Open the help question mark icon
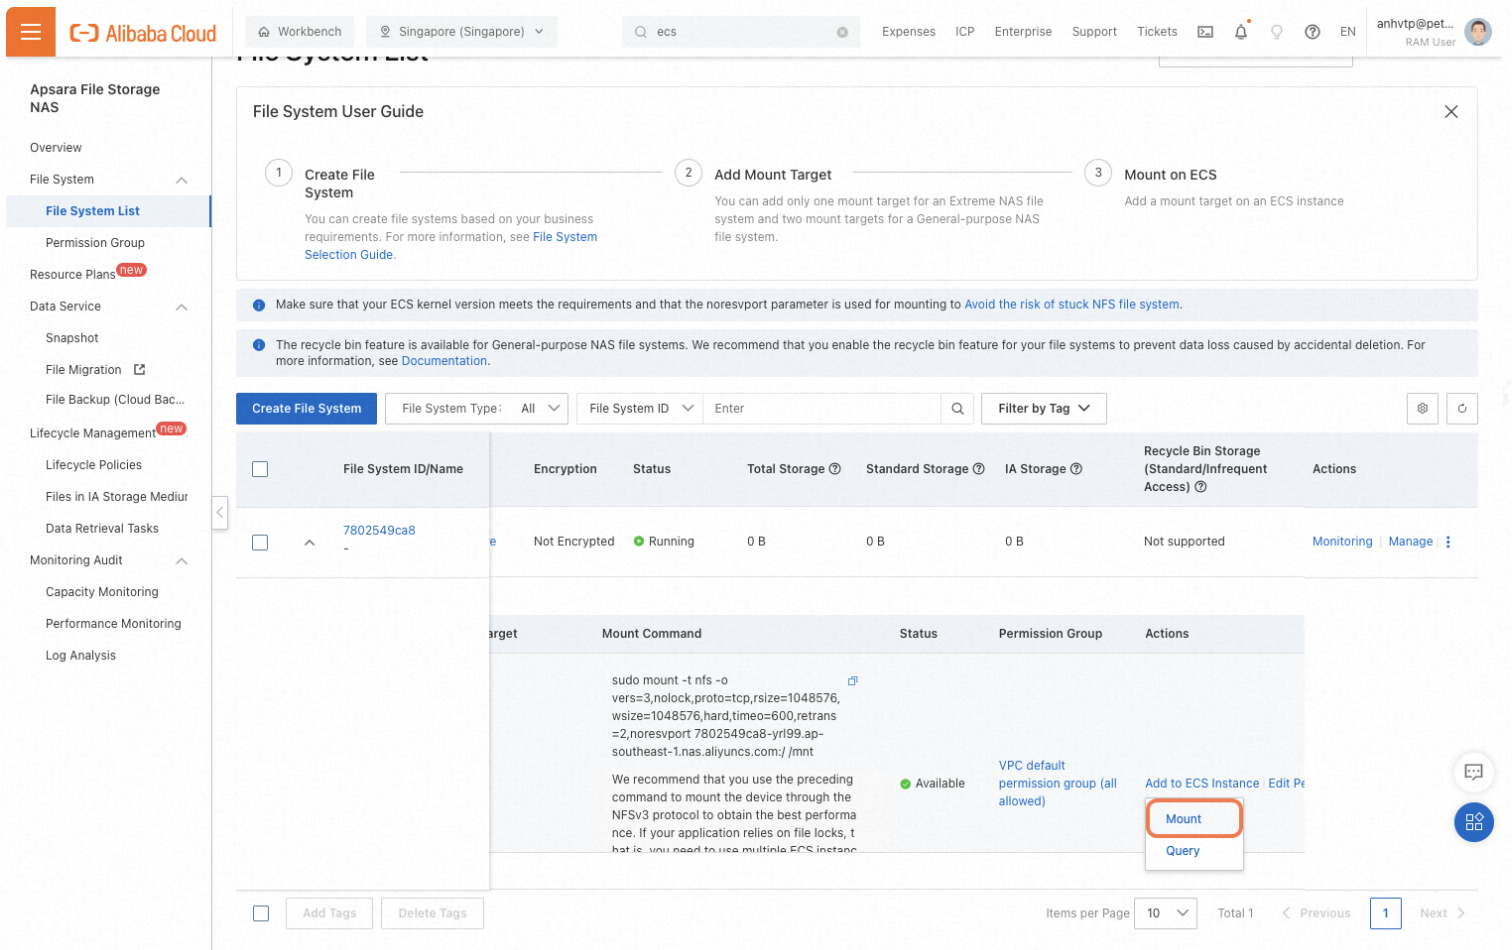 (1312, 32)
